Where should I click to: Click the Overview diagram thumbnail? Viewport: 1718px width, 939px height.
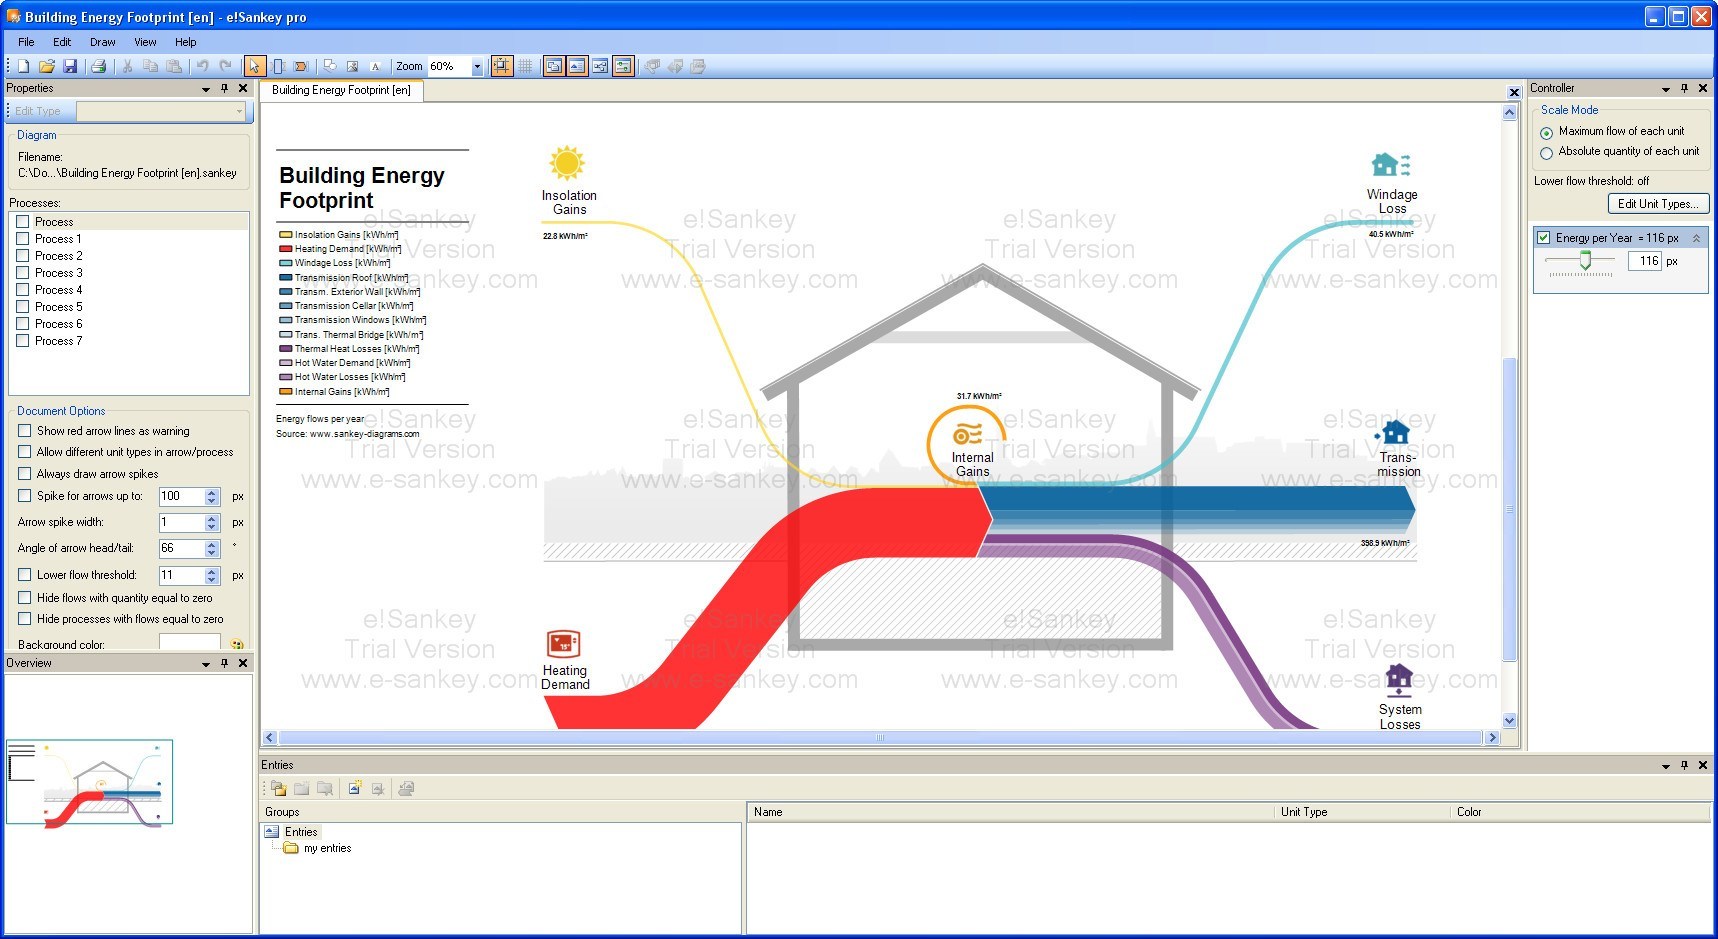point(90,782)
